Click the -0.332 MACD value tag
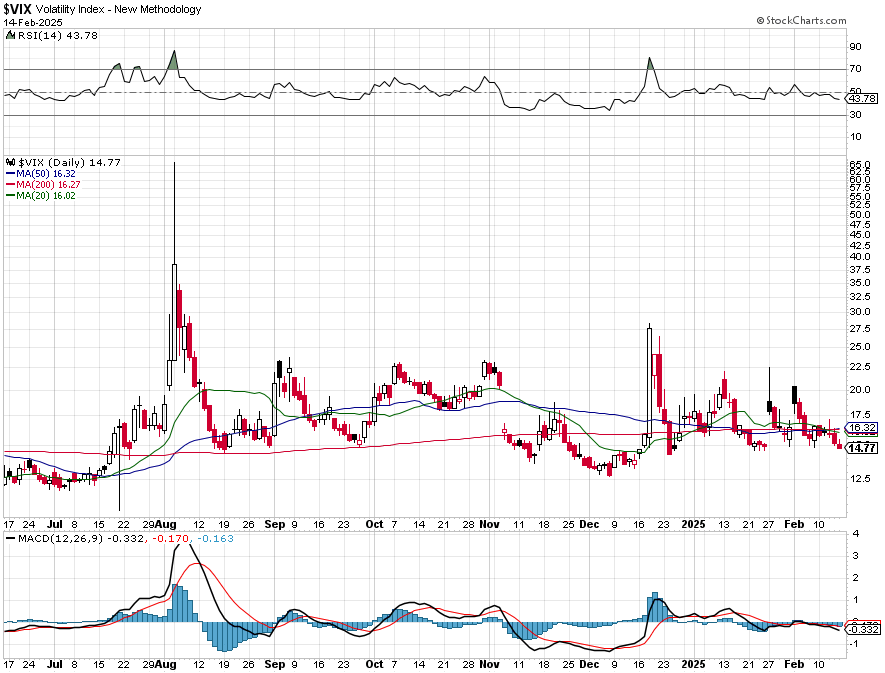The image size is (885, 673). point(864,629)
